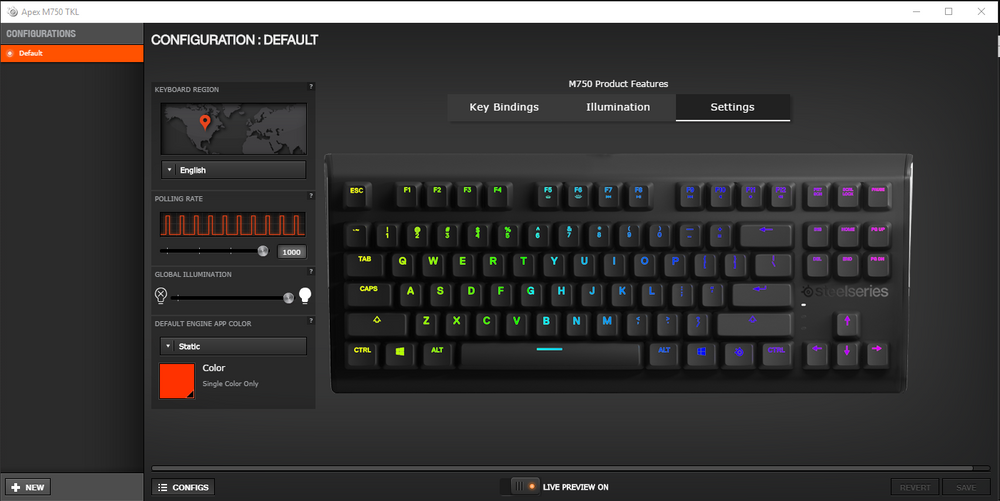This screenshot has height=501, width=1000.
Task: Select the left ALT key
Action: pos(437,354)
